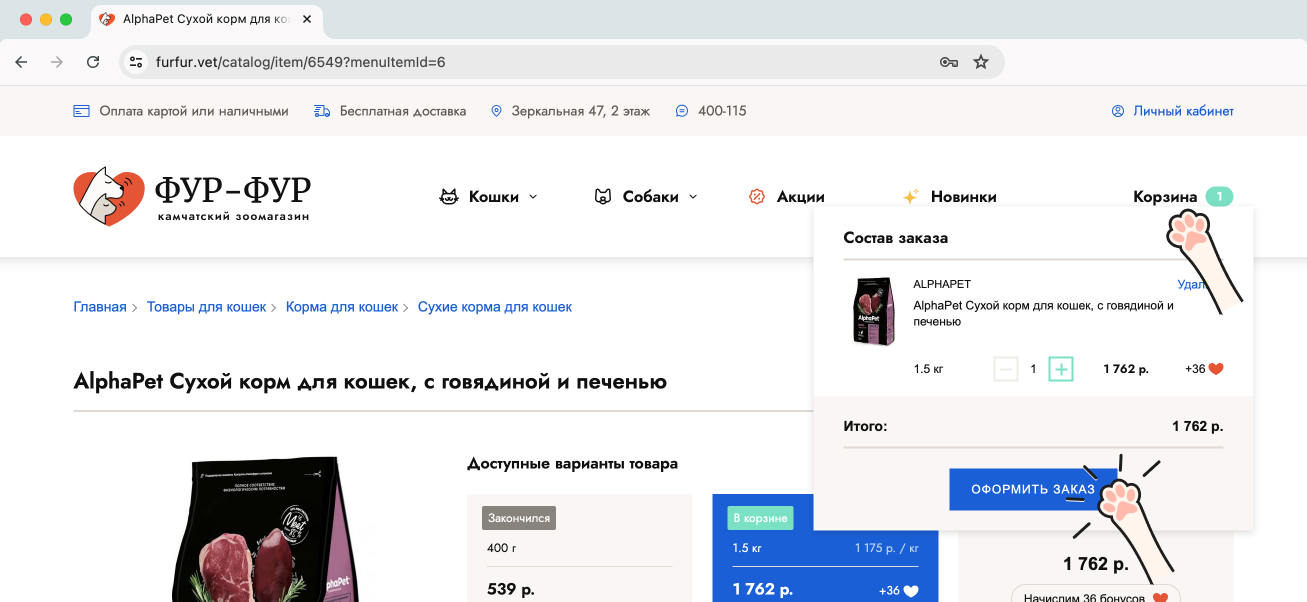The width and height of the screenshot is (1307, 602).
Task: Open saved passwords key icon
Action: pyautogui.click(x=949, y=62)
